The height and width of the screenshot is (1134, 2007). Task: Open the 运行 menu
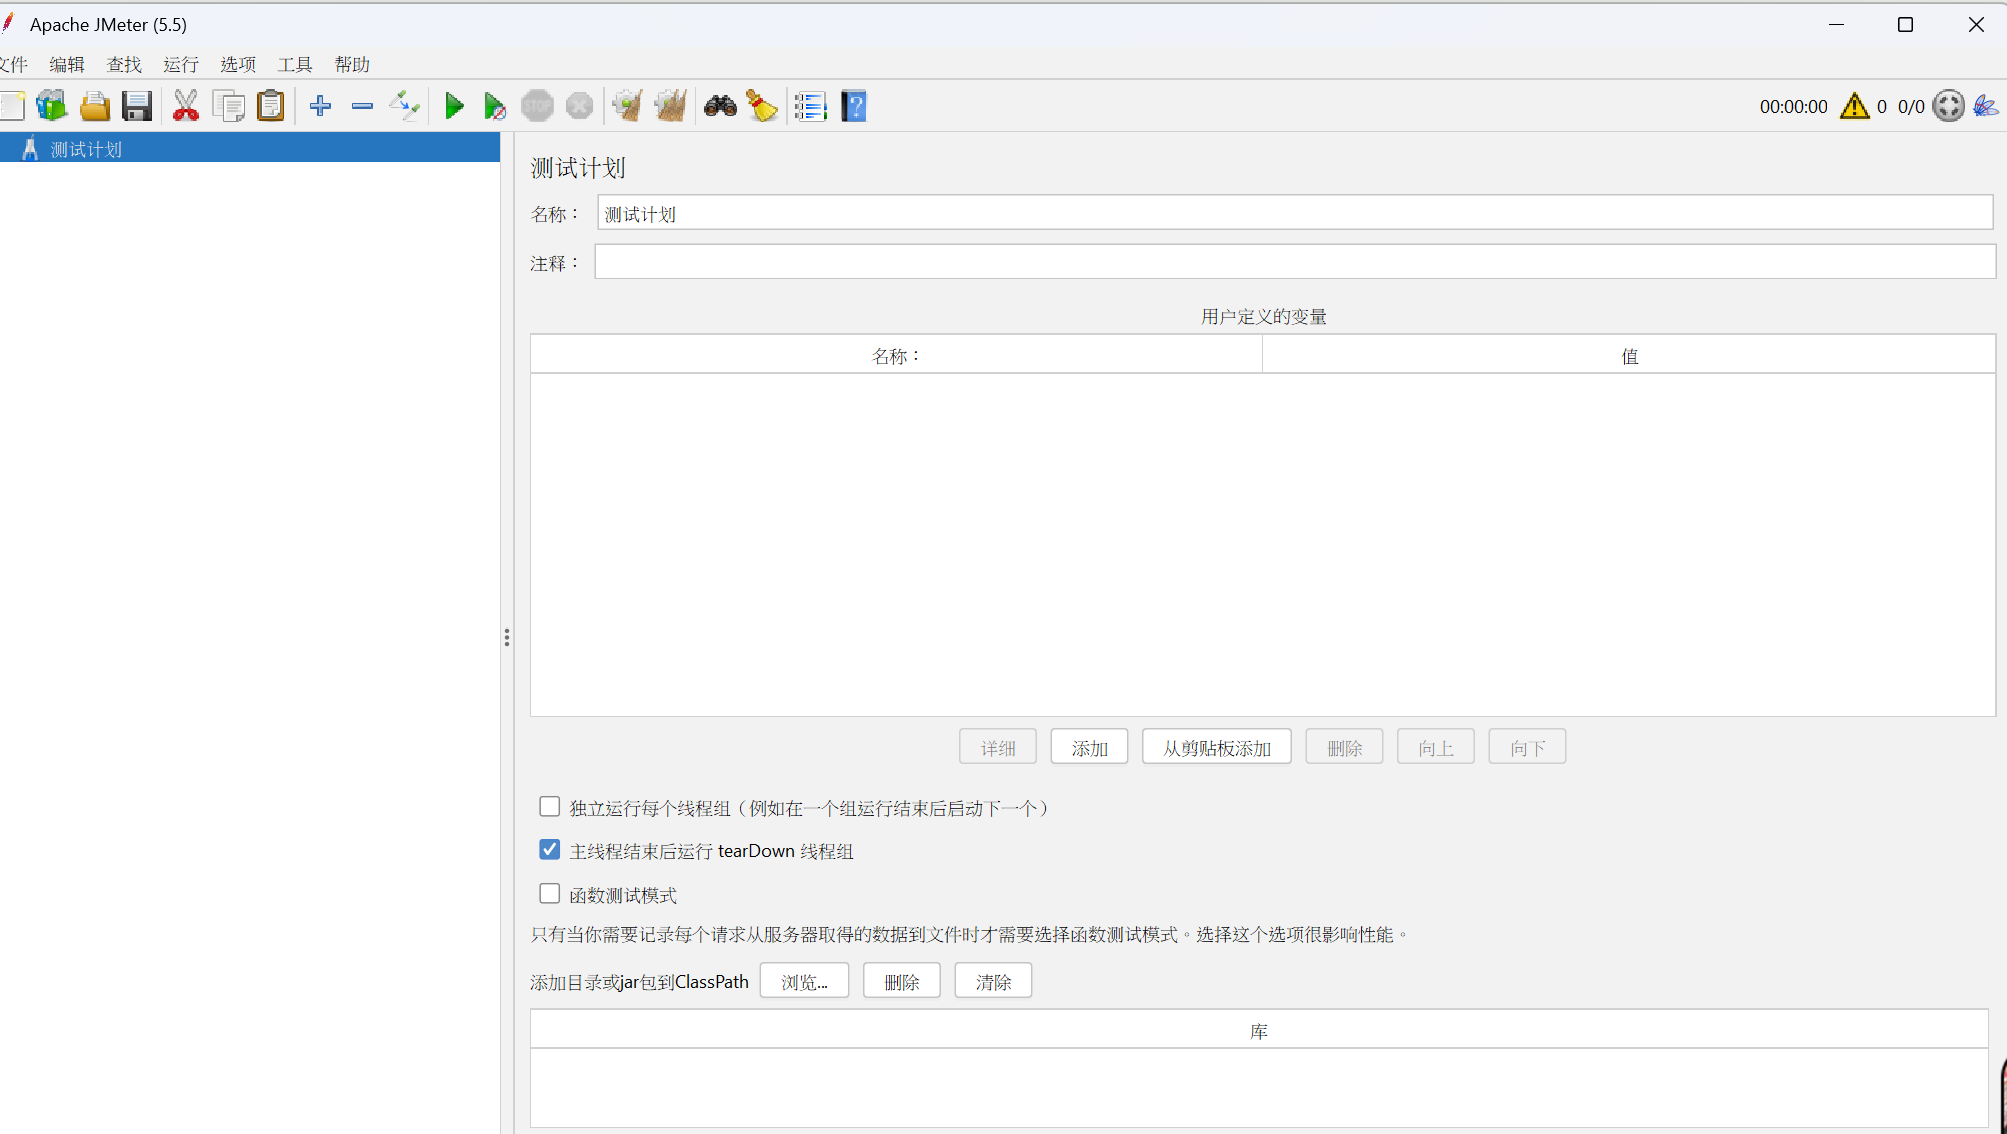pos(181,65)
